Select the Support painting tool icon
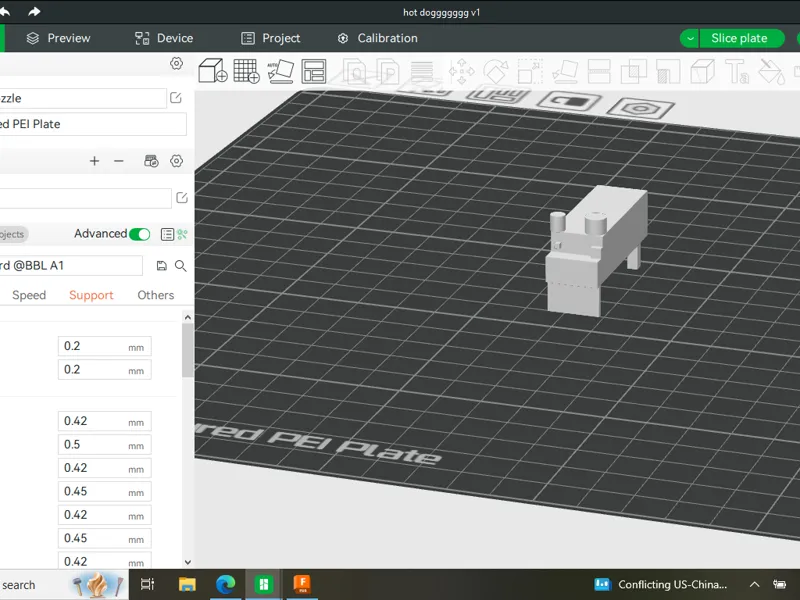 tap(668, 71)
